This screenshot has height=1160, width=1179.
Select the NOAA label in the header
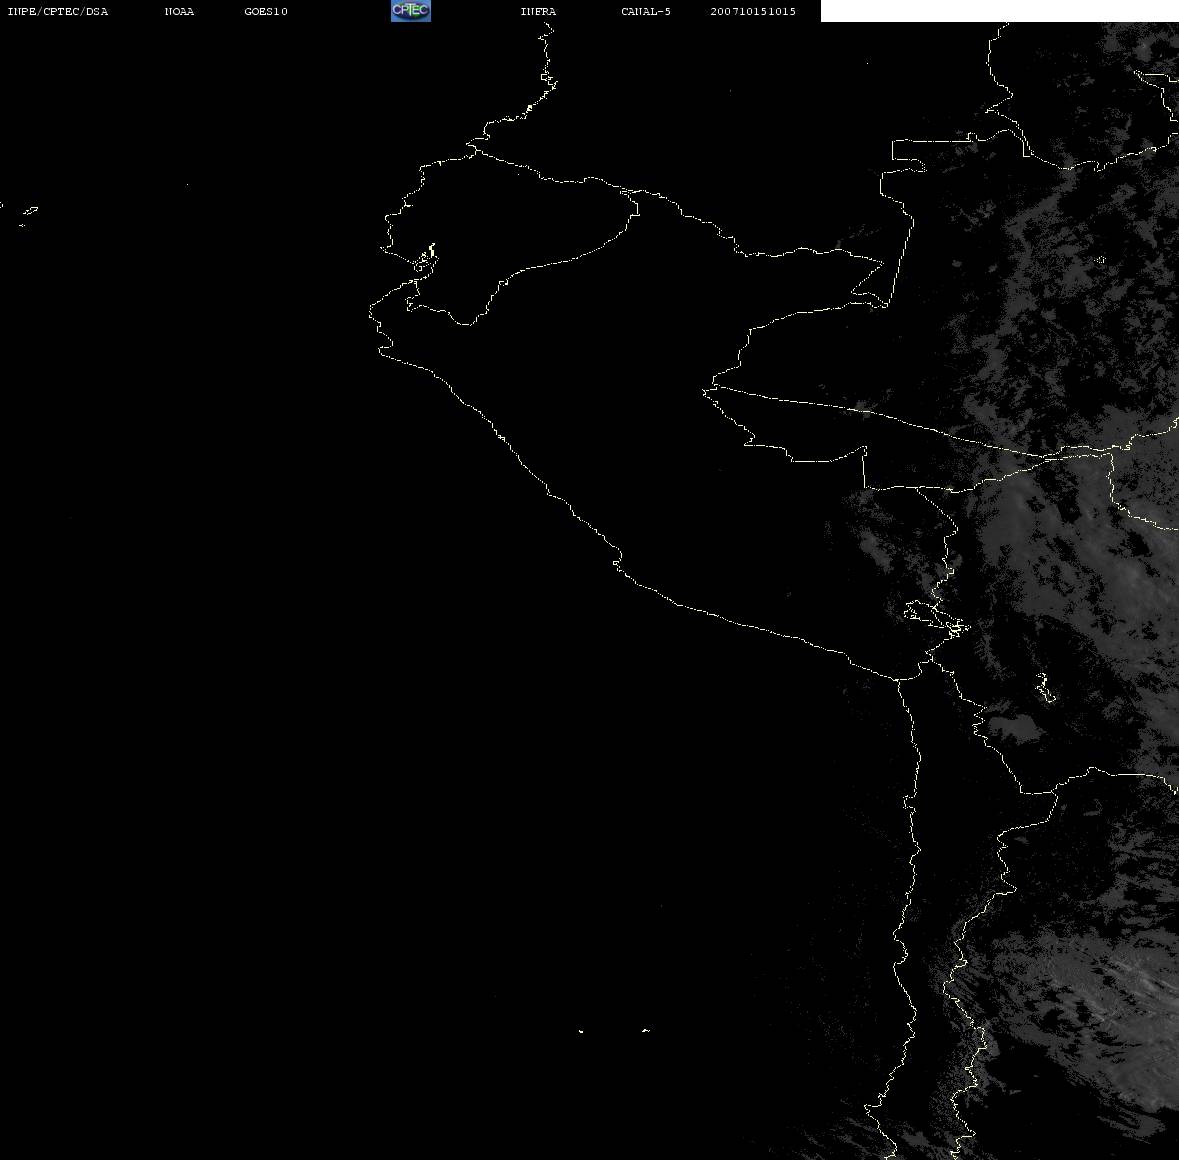point(179,11)
